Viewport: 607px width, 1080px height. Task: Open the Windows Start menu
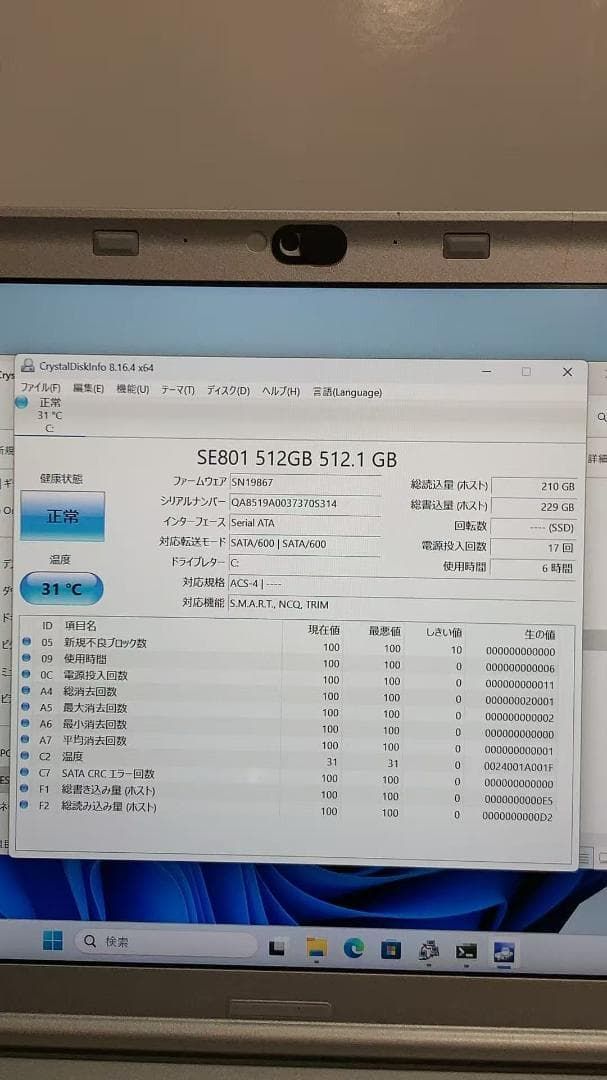(53, 940)
